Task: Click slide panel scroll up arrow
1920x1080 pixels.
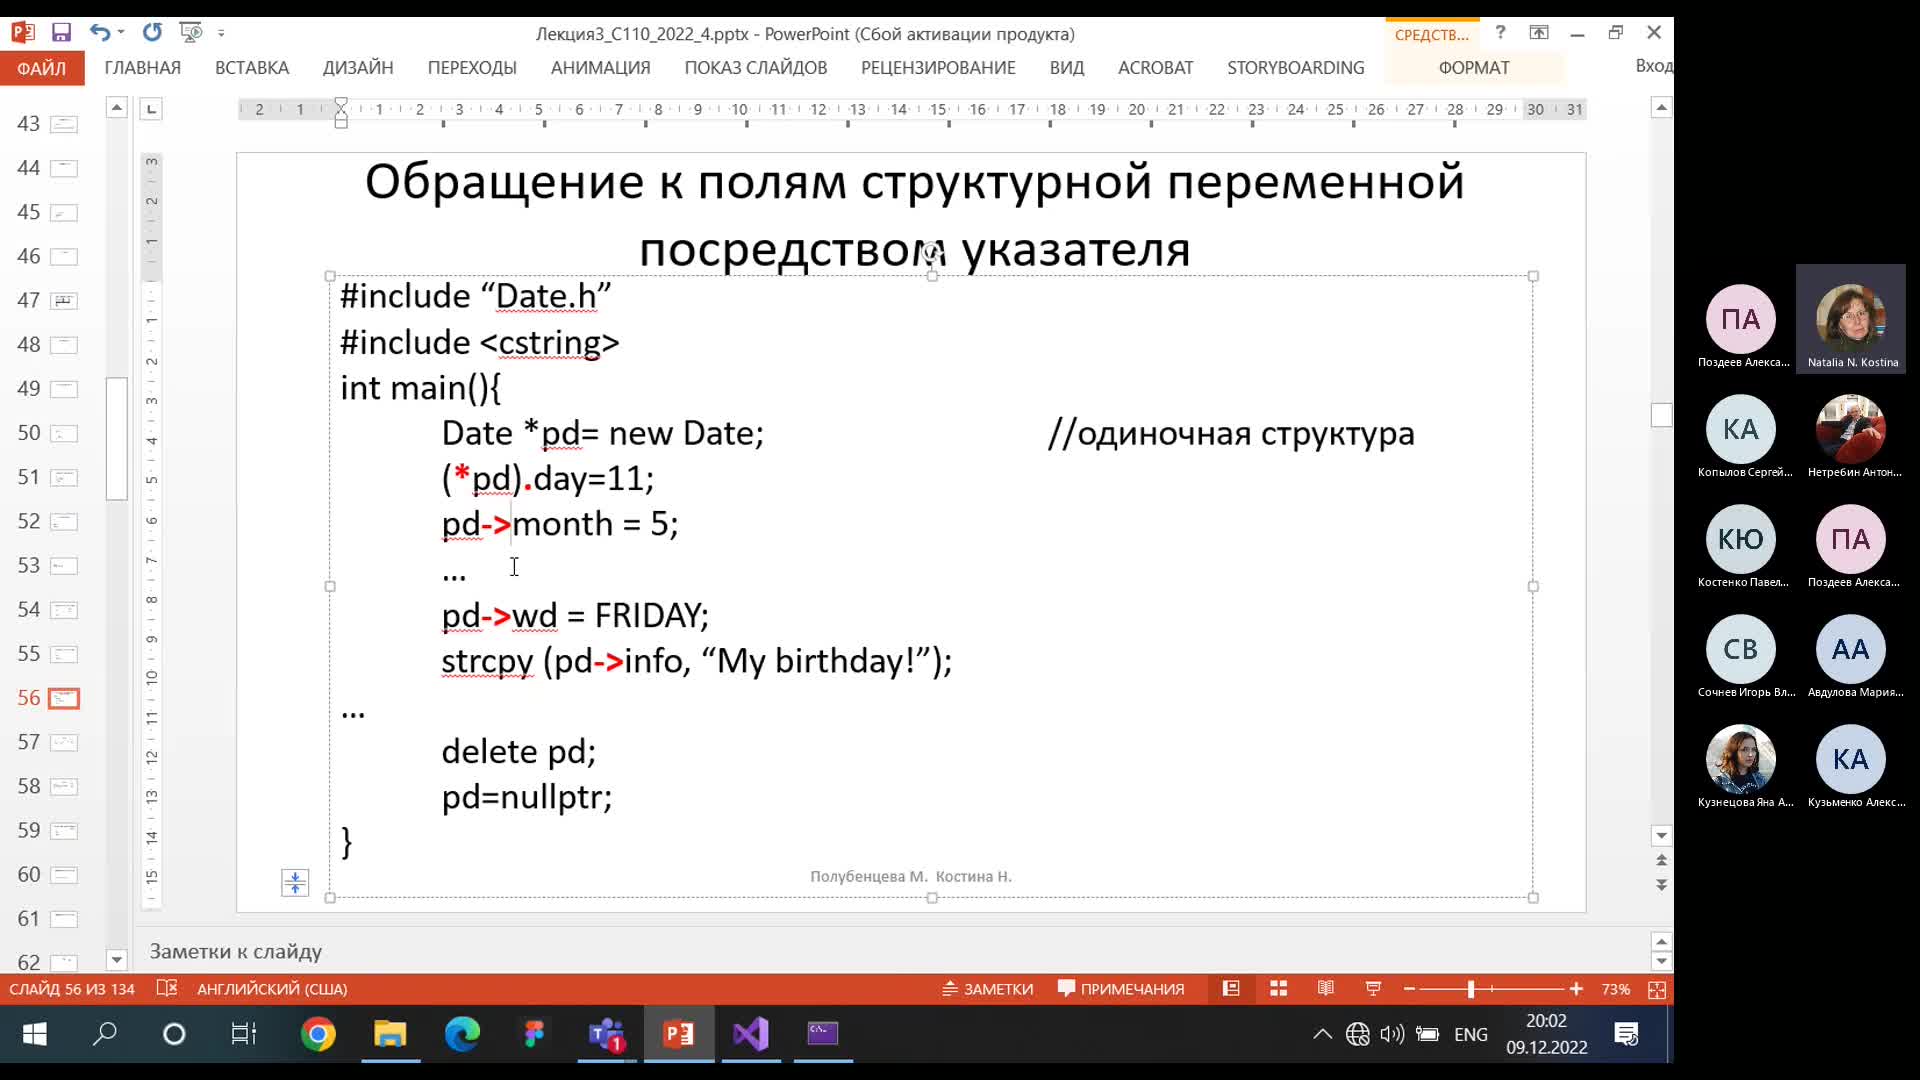Action: pos(117,107)
